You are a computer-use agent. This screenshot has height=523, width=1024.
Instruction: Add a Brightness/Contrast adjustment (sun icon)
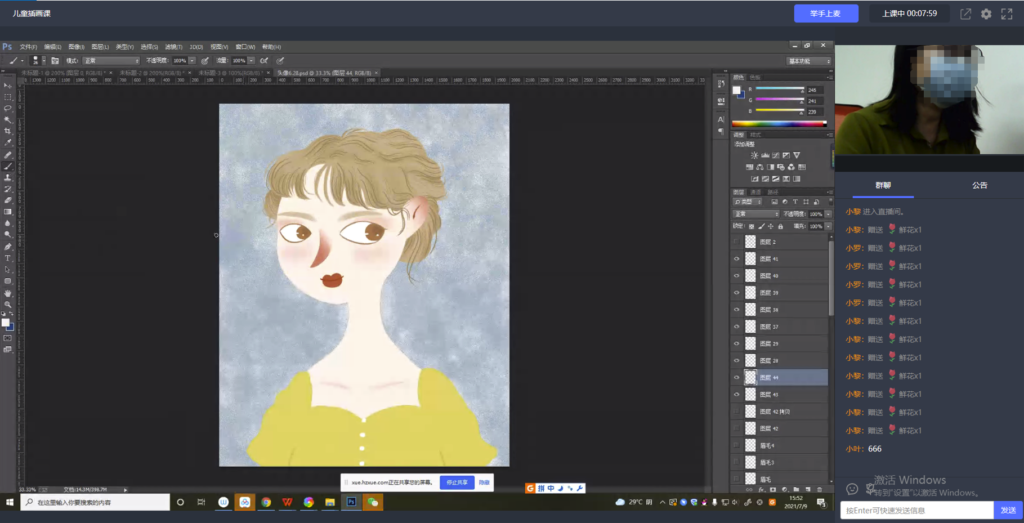point(754,155)
